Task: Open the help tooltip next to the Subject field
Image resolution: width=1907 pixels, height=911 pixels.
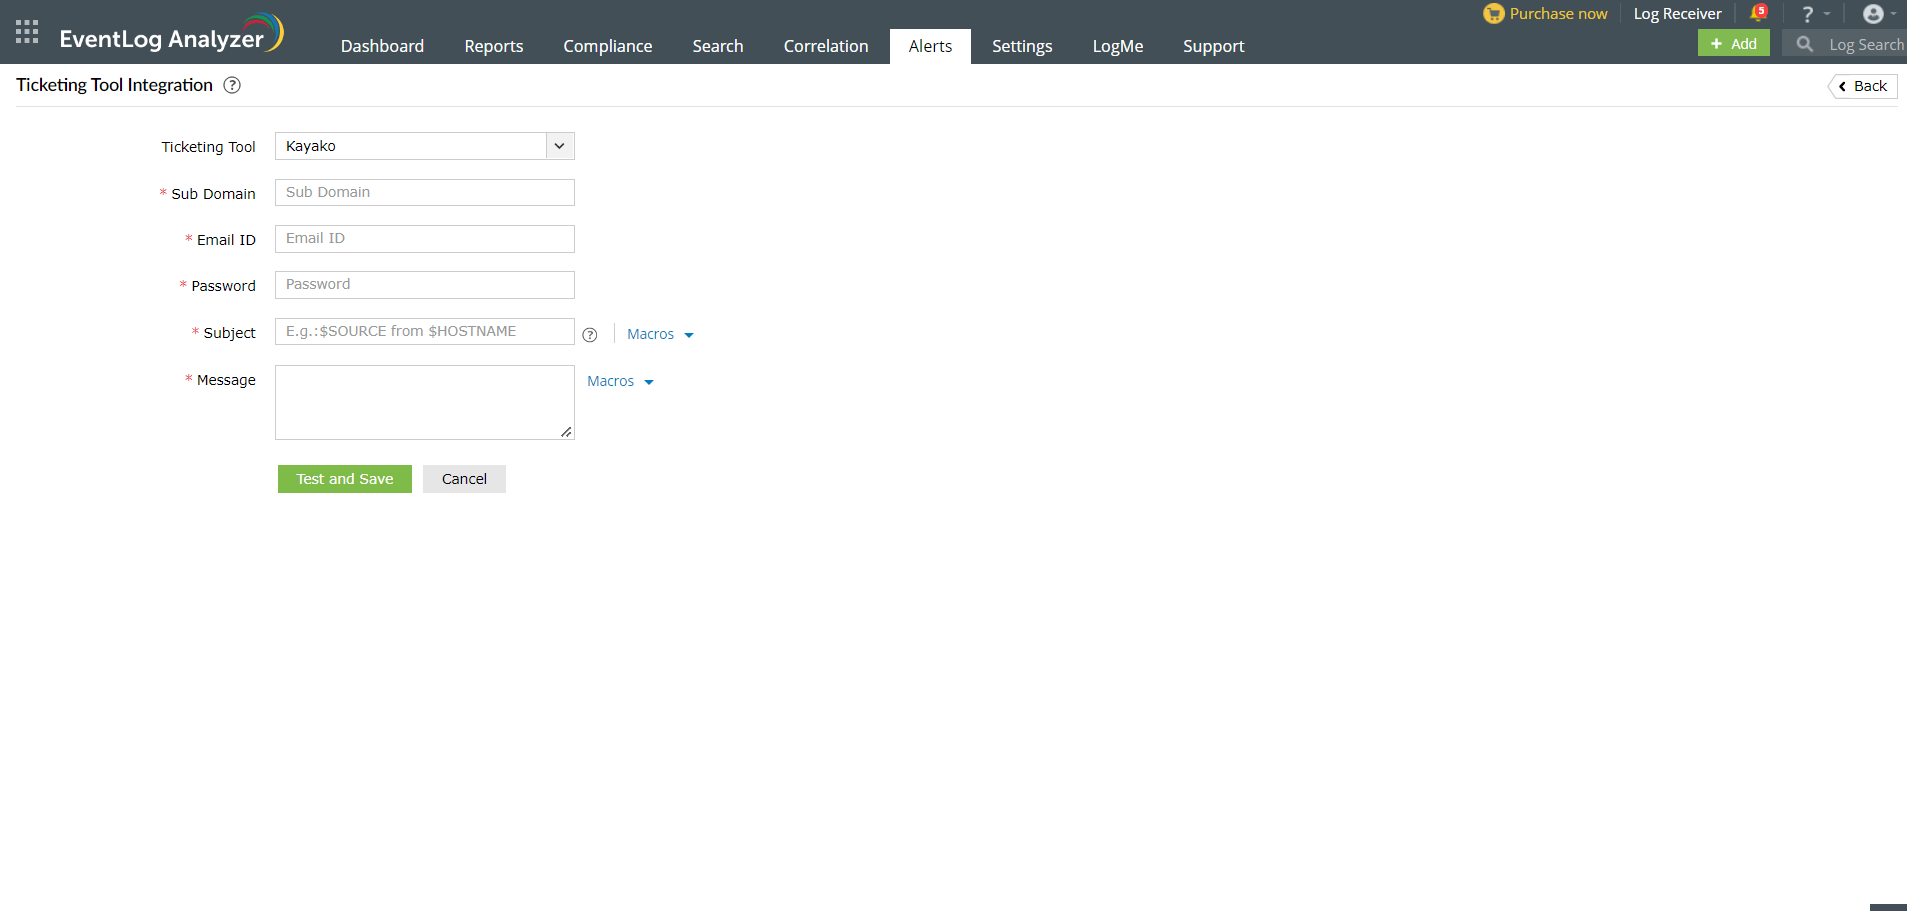Action: (590, 335)
